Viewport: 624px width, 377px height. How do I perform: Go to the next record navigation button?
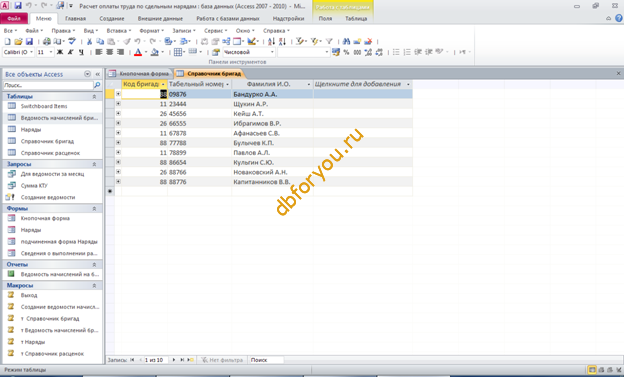pos(174,360)
